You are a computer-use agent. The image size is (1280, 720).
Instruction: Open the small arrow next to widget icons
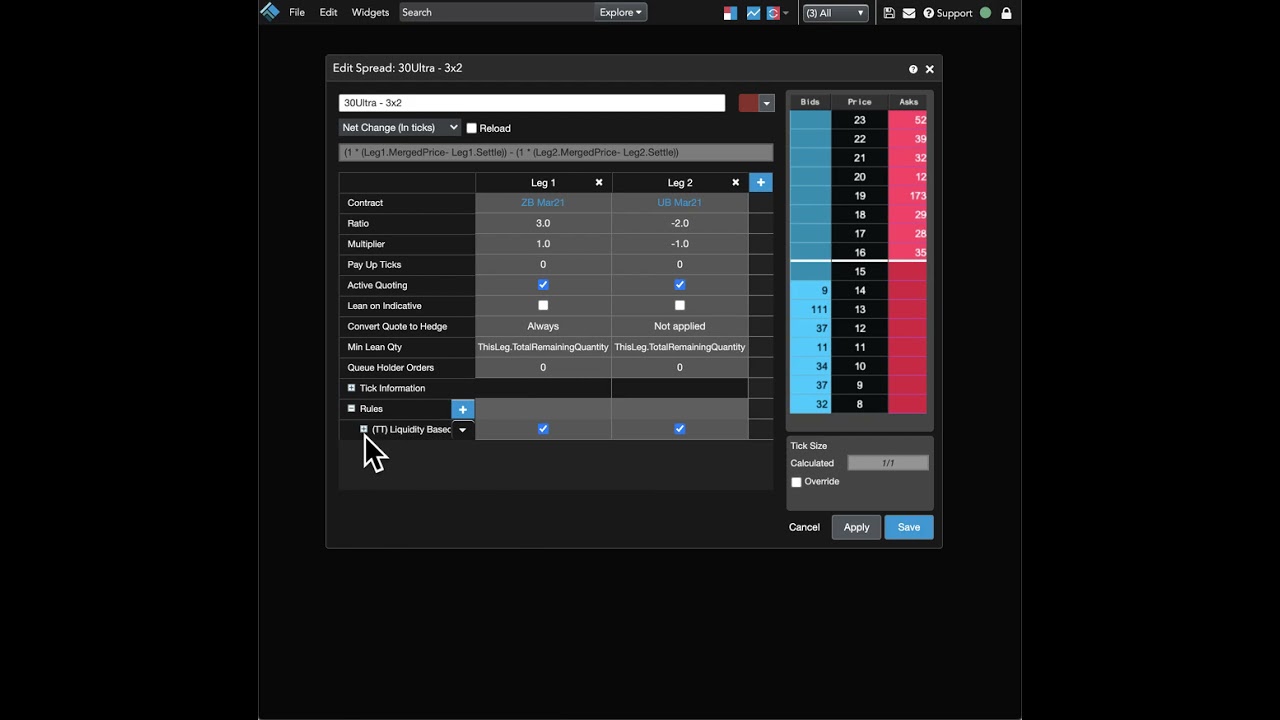coord(786,13)
